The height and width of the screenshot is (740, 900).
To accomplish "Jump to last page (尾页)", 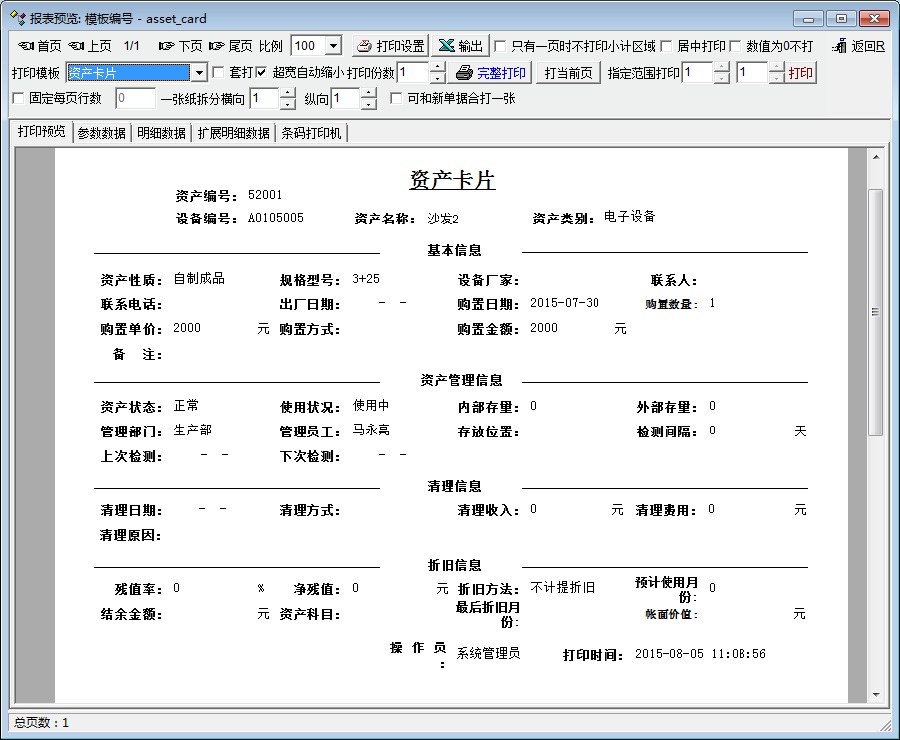I will [x=231, y=46].
